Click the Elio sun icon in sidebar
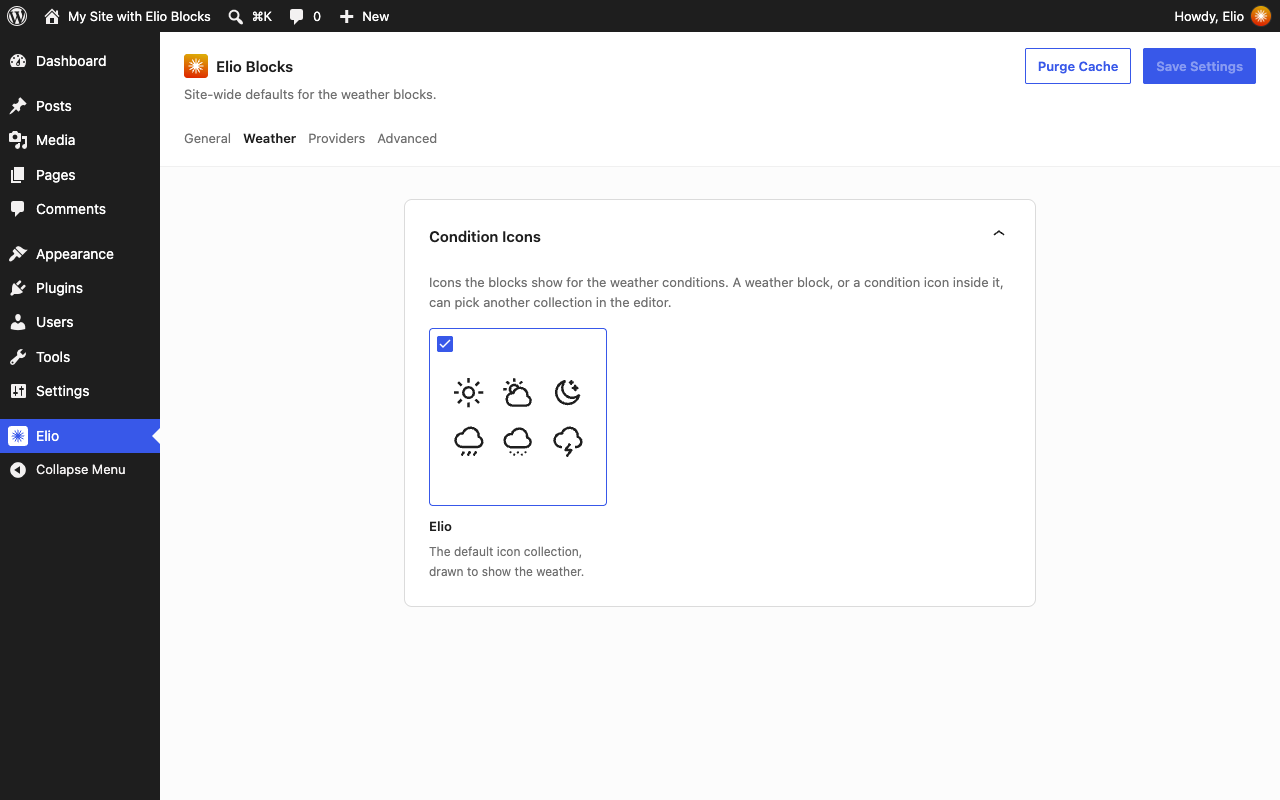The width and height of the screenshot is (1280, 800). click(18, 436)
